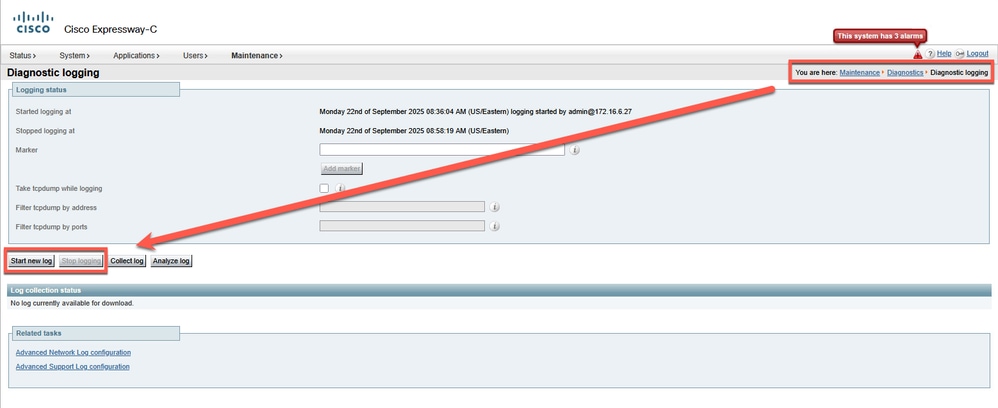Enable Take tcpdump while logging checkbox
The width and height of the screenshot is (998, 408).
[325, 188]
